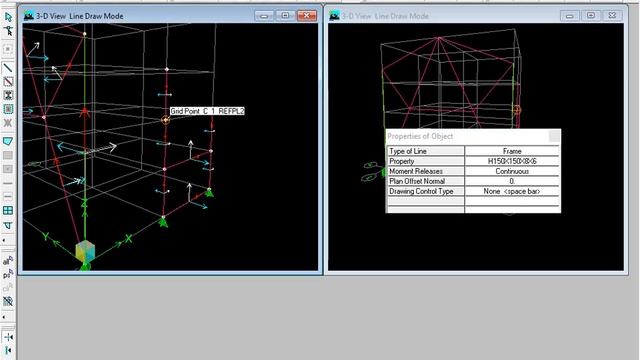This screenshot has height=360, width=640.
Task: Click the 'Property' label cell
Action: coord(426,161)
